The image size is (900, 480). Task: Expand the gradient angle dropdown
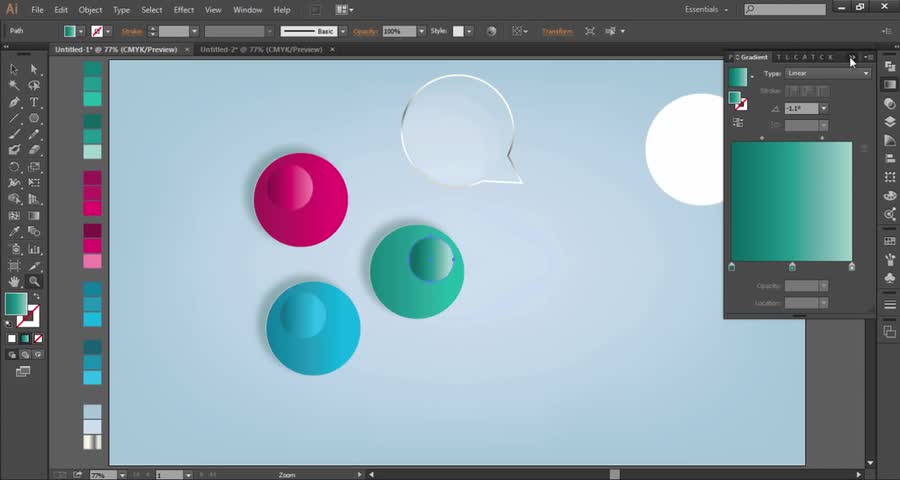pos(823,108)
